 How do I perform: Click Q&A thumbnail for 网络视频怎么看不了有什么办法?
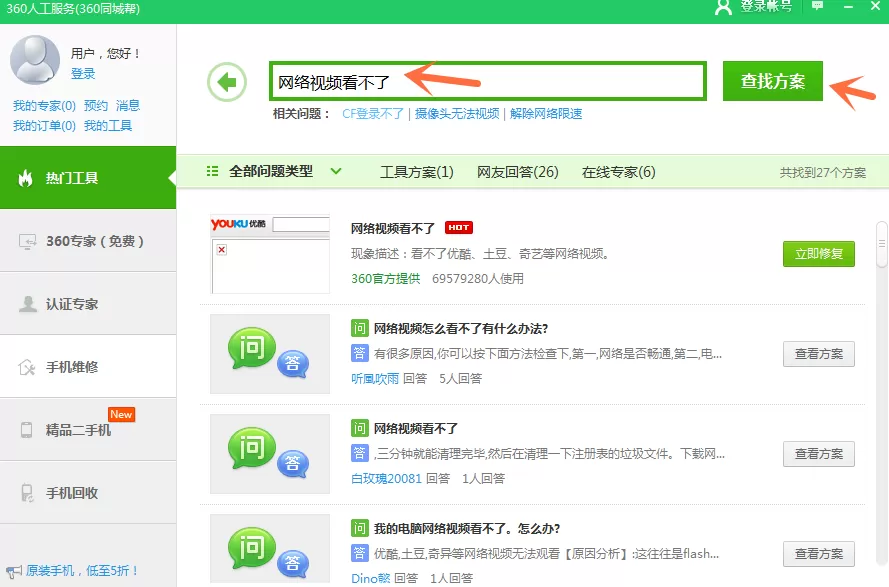tap(270, 354)
